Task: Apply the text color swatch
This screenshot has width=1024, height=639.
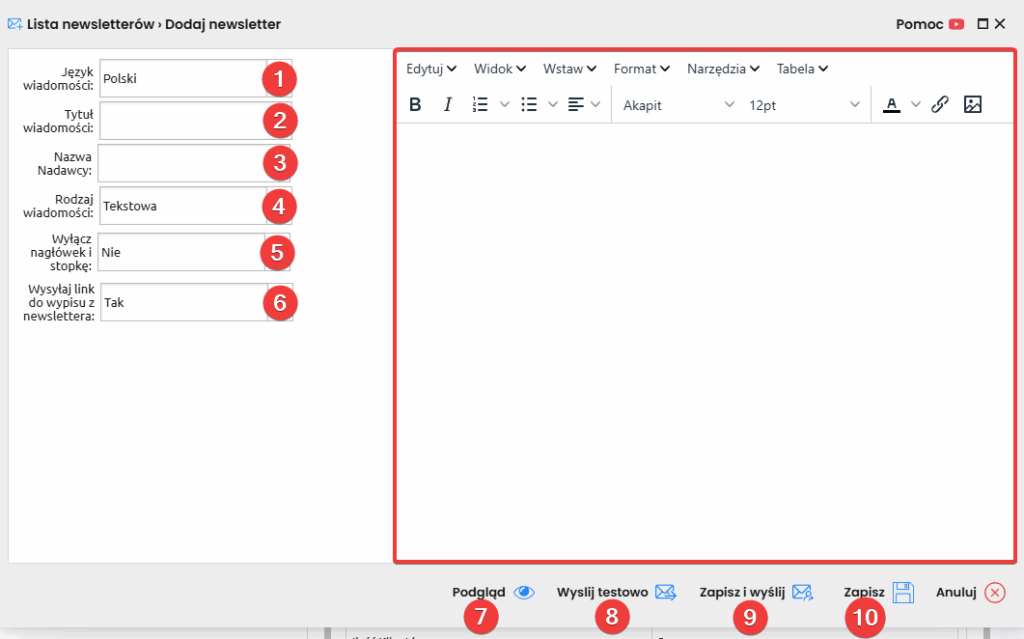Action: [891, 105]
